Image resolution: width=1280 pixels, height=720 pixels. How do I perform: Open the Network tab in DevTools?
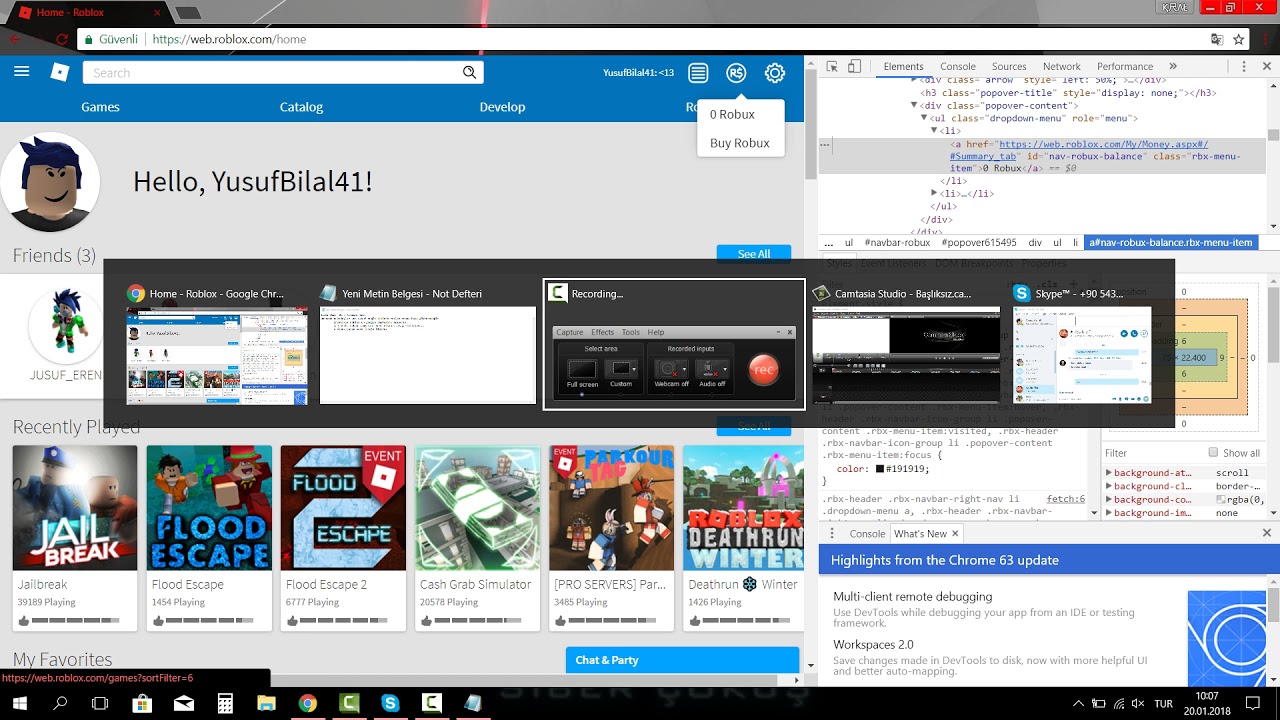pos(1062,66)
